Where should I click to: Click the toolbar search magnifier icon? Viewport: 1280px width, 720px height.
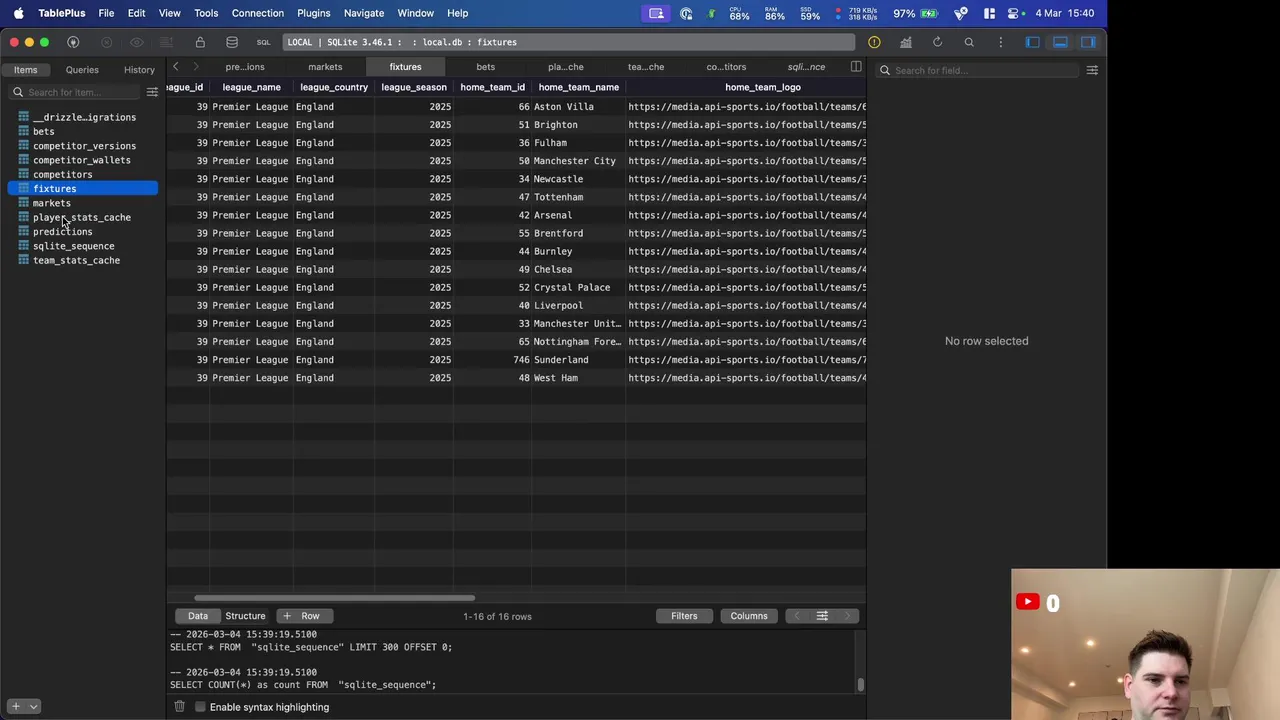969,42
